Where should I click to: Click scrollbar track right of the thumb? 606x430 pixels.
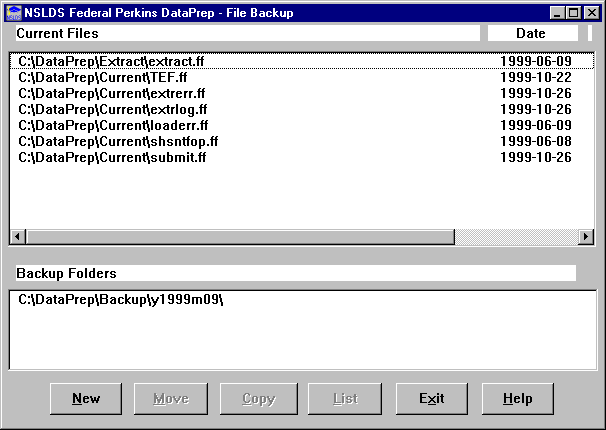click(x=516, y=236)
